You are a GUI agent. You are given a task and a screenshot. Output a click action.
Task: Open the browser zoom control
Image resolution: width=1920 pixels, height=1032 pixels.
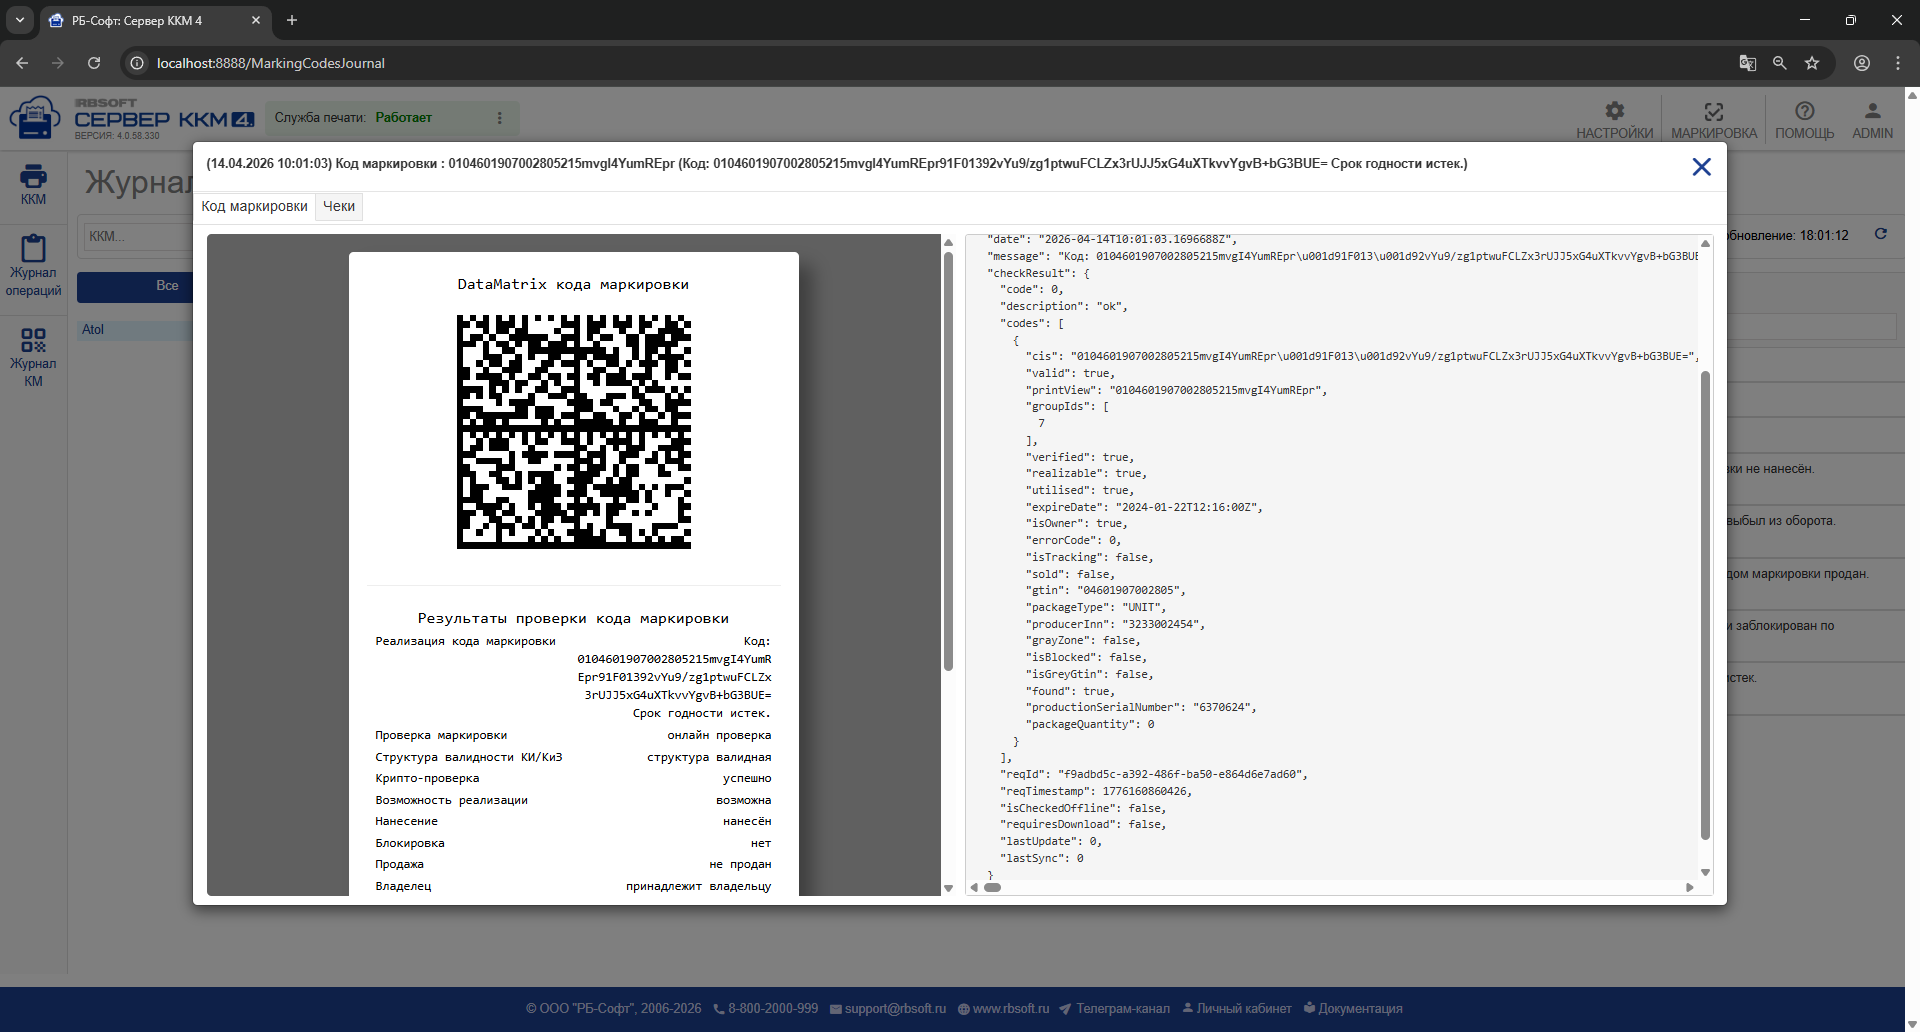(x=1779, y=63)
